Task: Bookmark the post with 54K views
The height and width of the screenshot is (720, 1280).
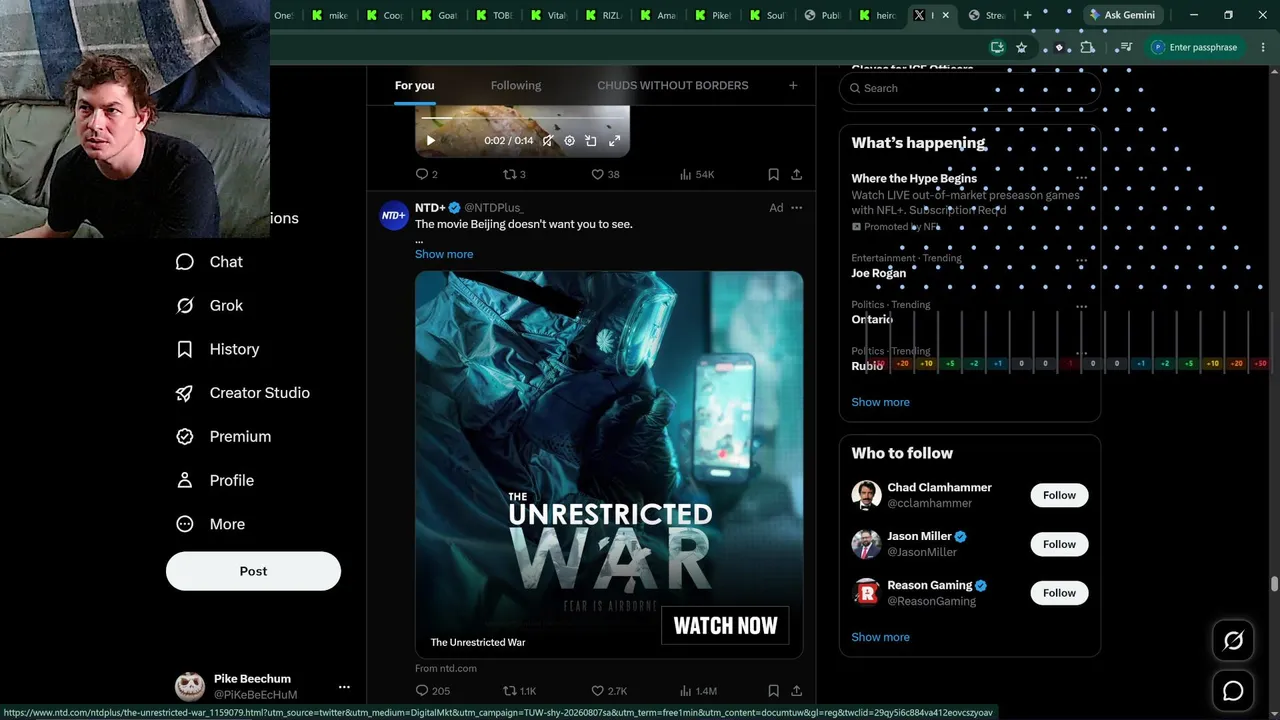Action: 773,174
